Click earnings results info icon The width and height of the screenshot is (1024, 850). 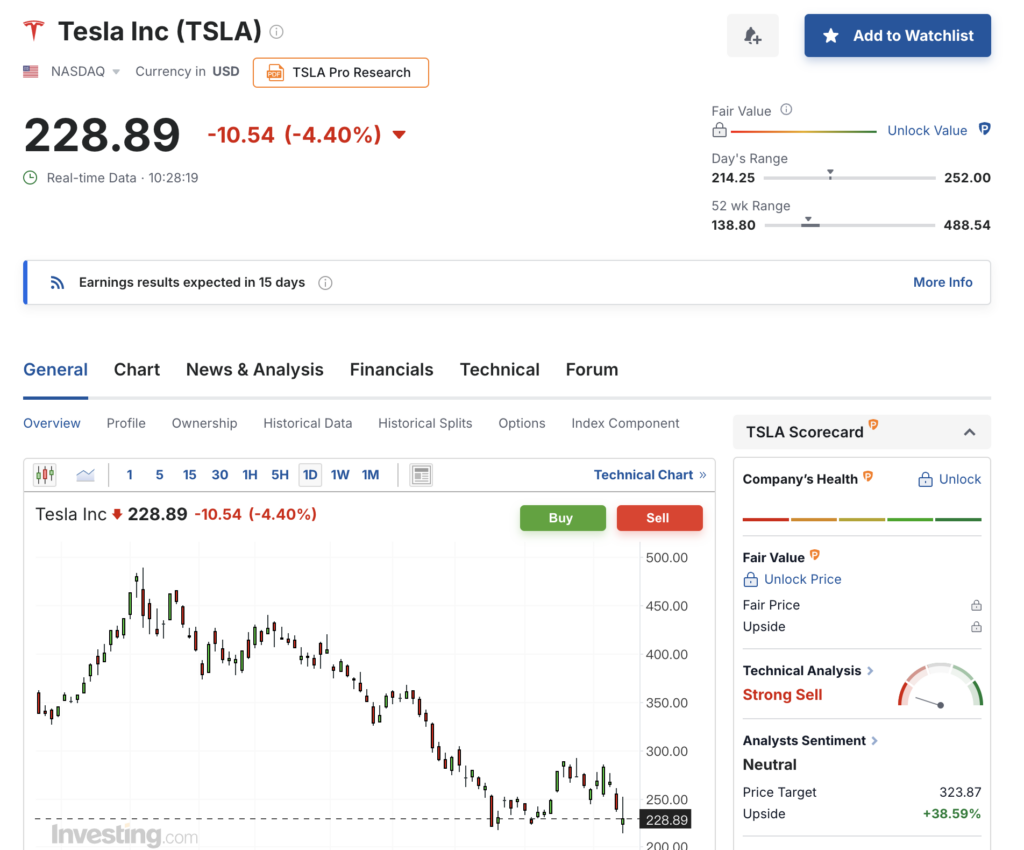click(325, 283)
